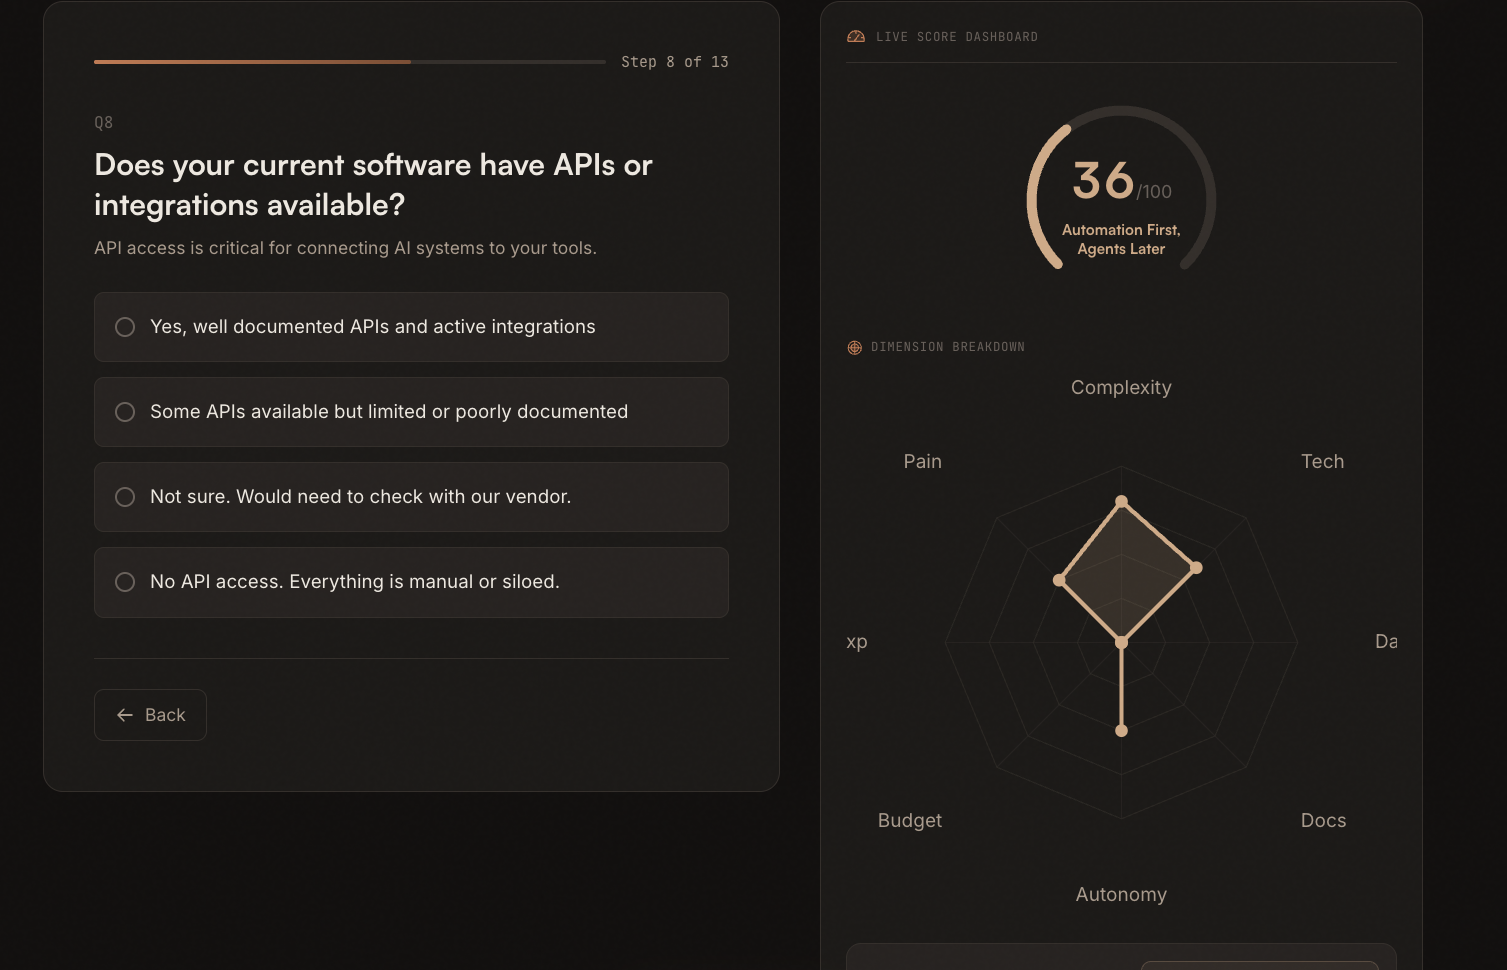Click the Budget axis label on the chart
Screen dimensions: 1507x970
pos(909,820)
